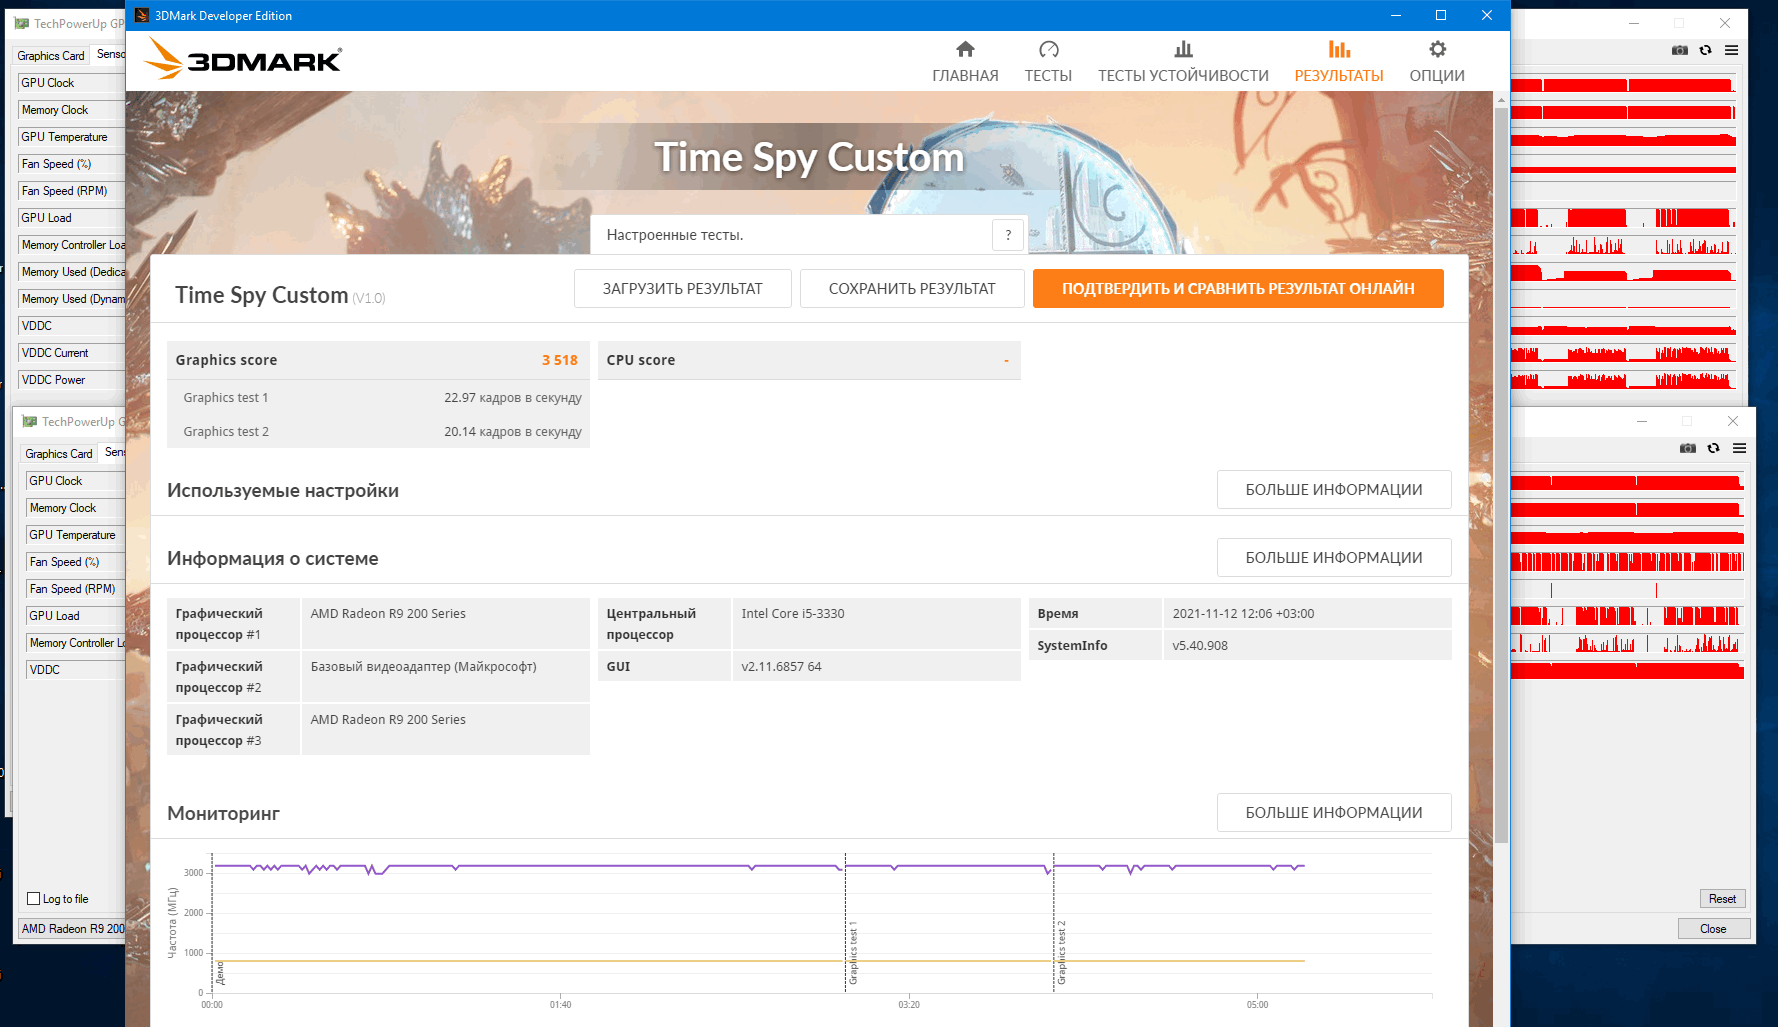This screenshot has width=1778, height=1027.
Task: Click the Демо marker on monitoring chart
Action: click(221, 973)
